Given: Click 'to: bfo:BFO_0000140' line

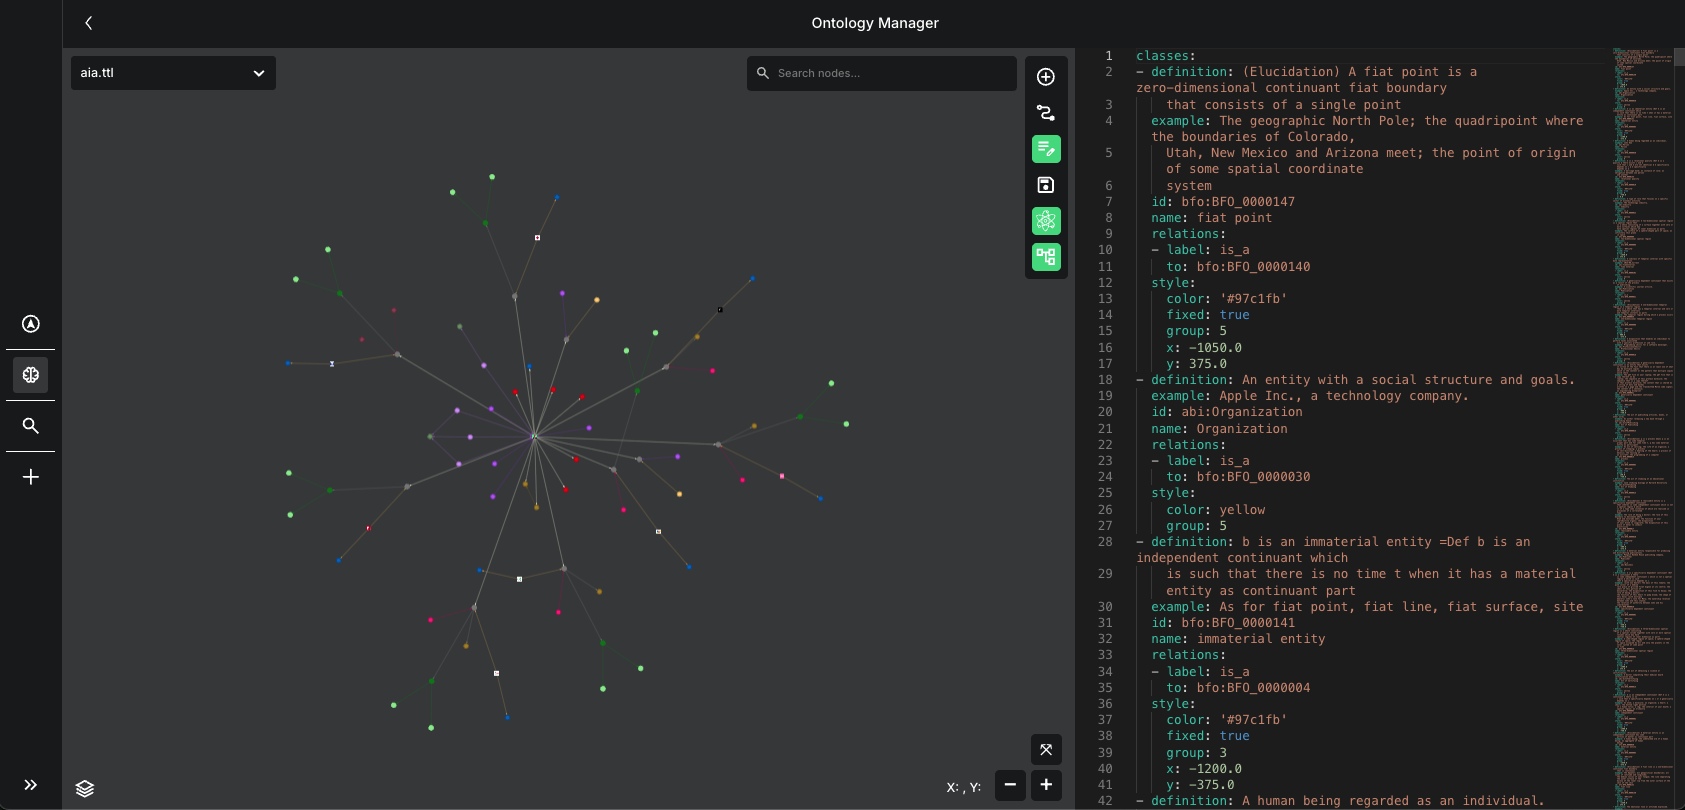Looking at the screenshot, I should pyautogui.click(x=1238, y=267).
